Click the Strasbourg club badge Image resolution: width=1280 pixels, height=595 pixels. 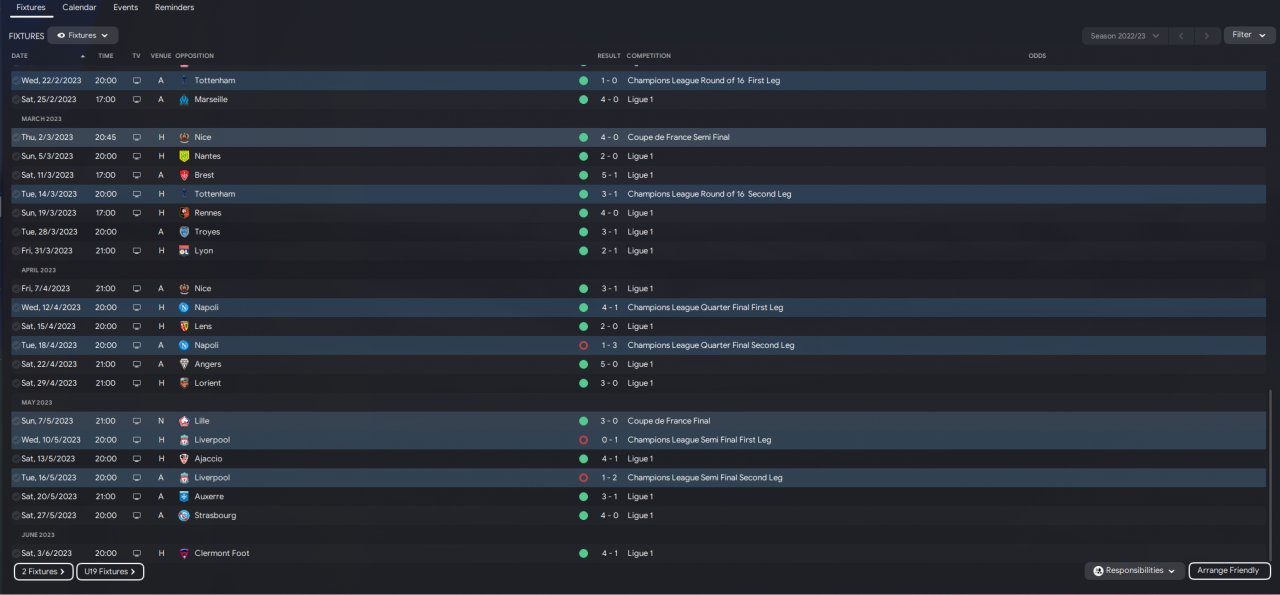click(x=184, y=516)
